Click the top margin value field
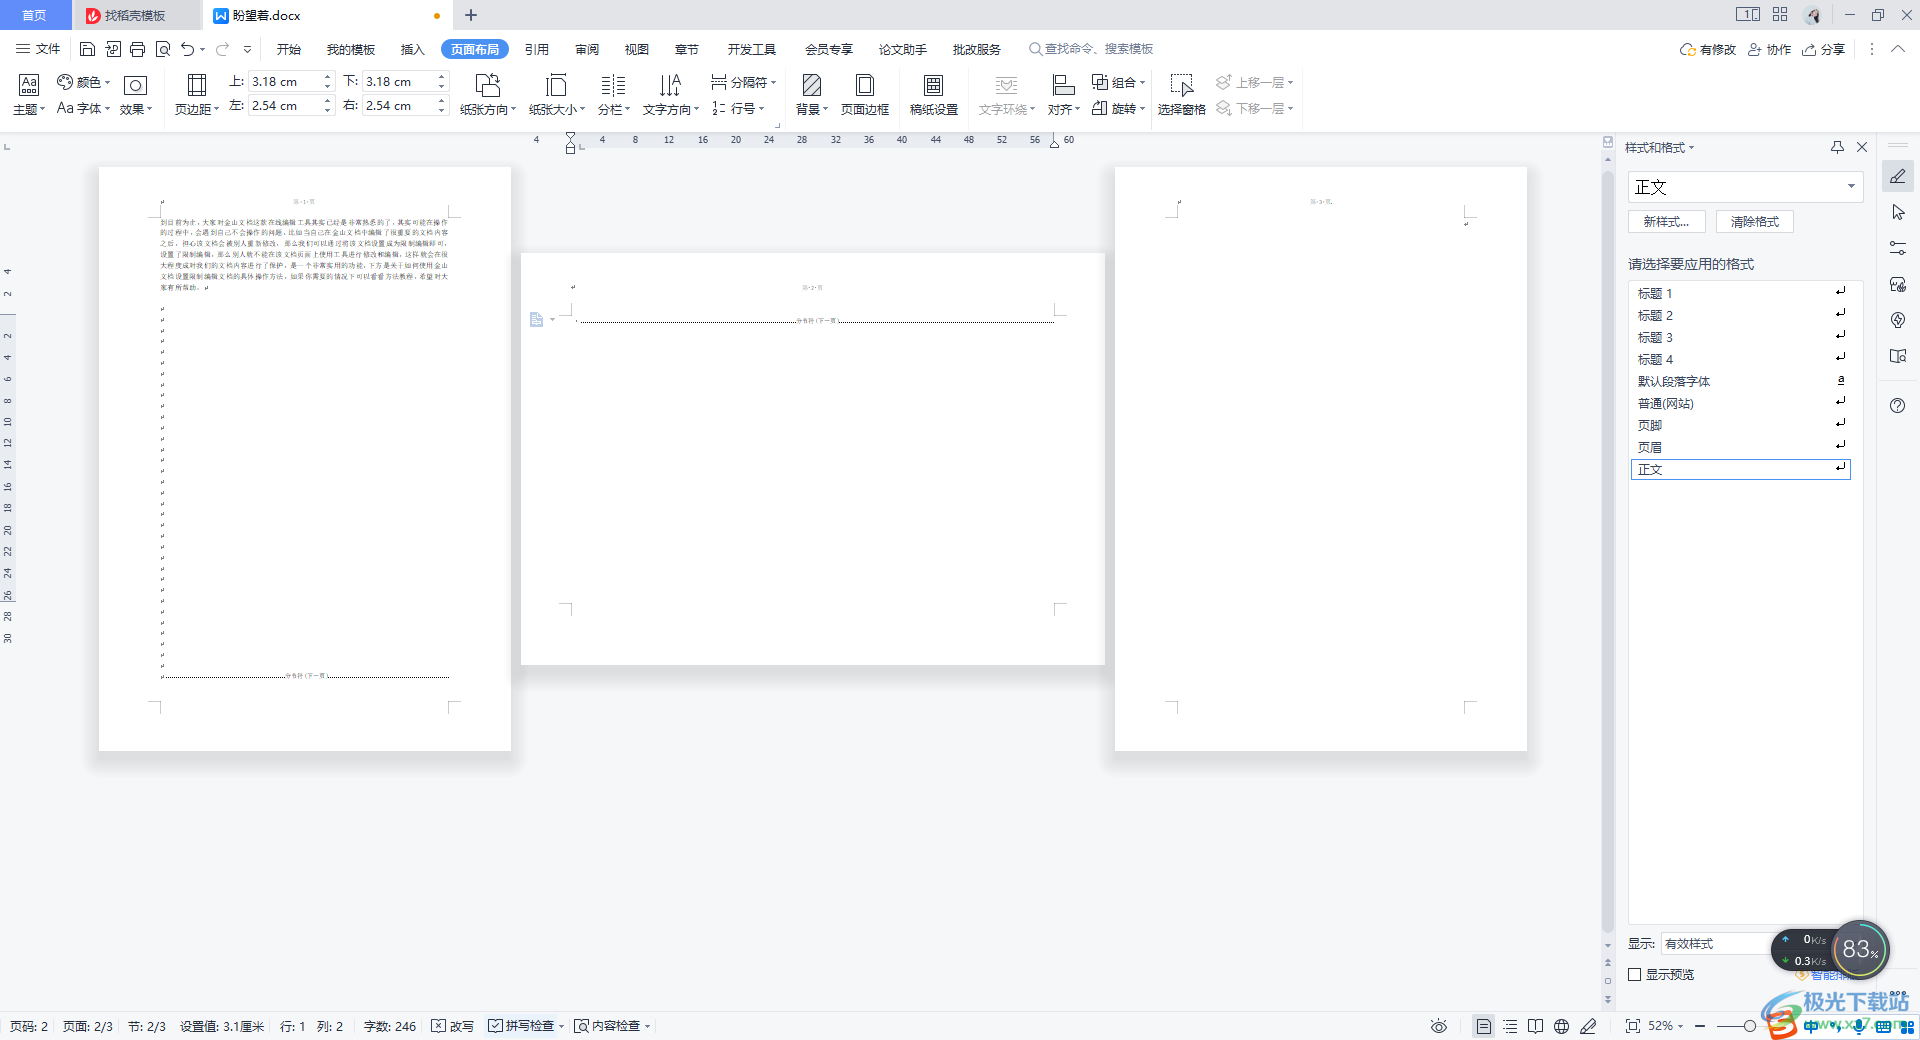 (284, 82)
